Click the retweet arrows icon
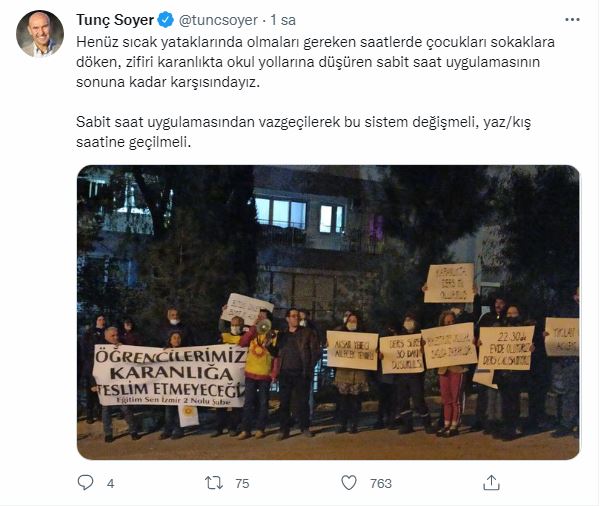This screenshot has width=610, height=506. click(214, 483)
